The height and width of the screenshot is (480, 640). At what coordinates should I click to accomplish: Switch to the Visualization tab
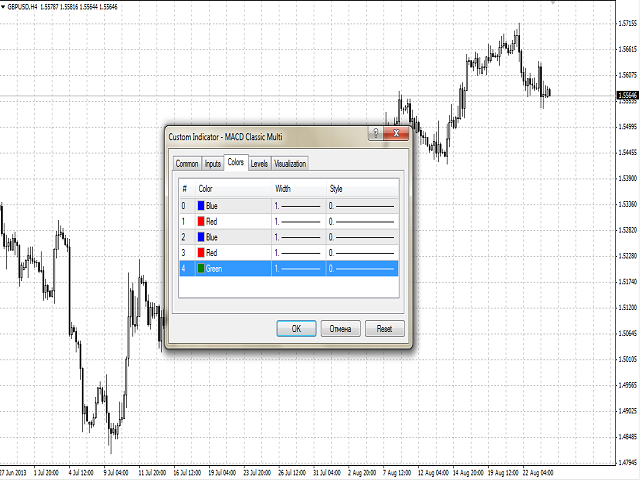pyautogui.click(x=290, y=164)
